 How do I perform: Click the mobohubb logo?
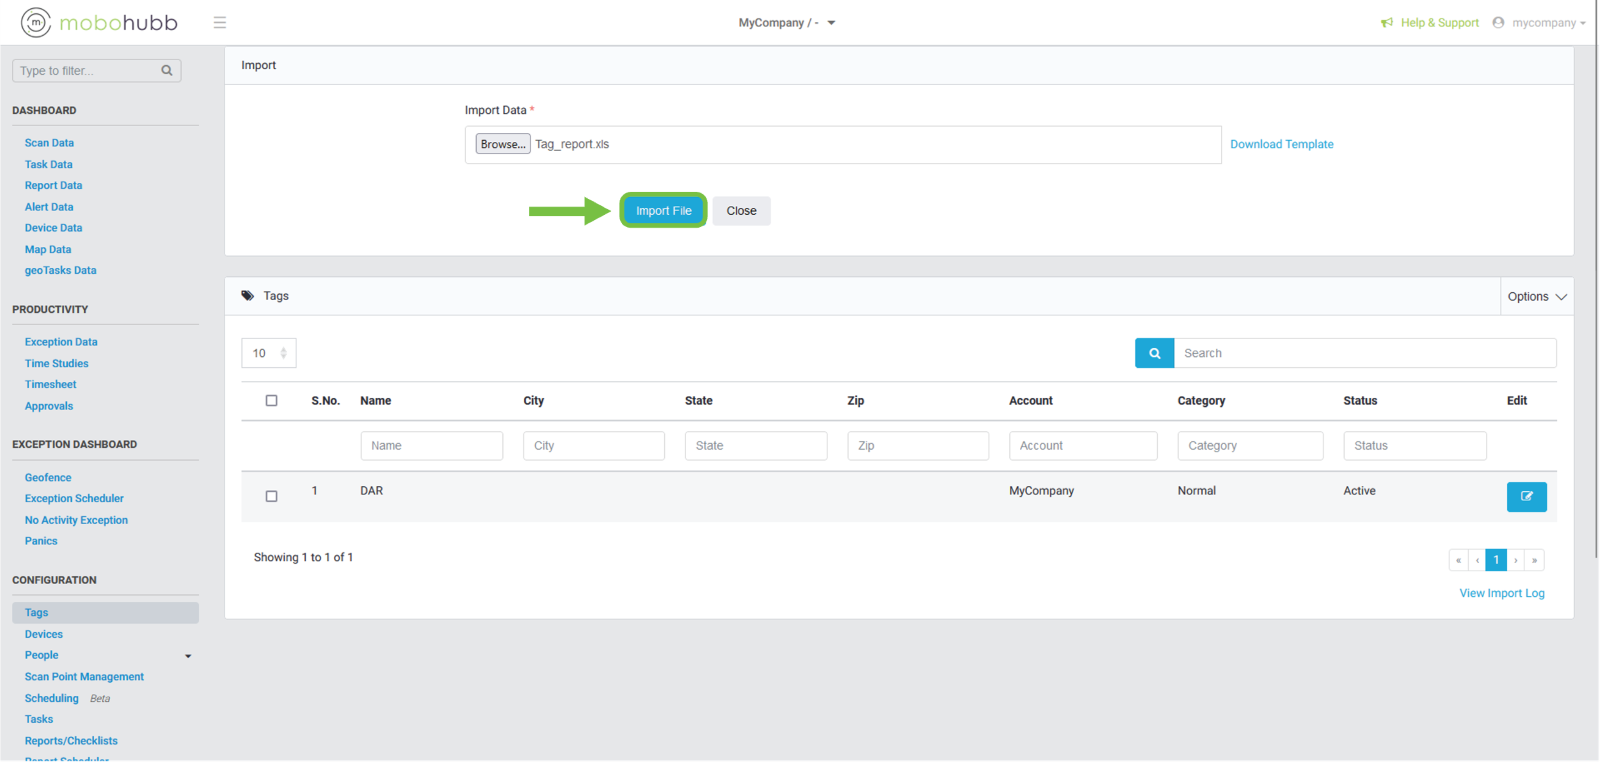(100, 22)
